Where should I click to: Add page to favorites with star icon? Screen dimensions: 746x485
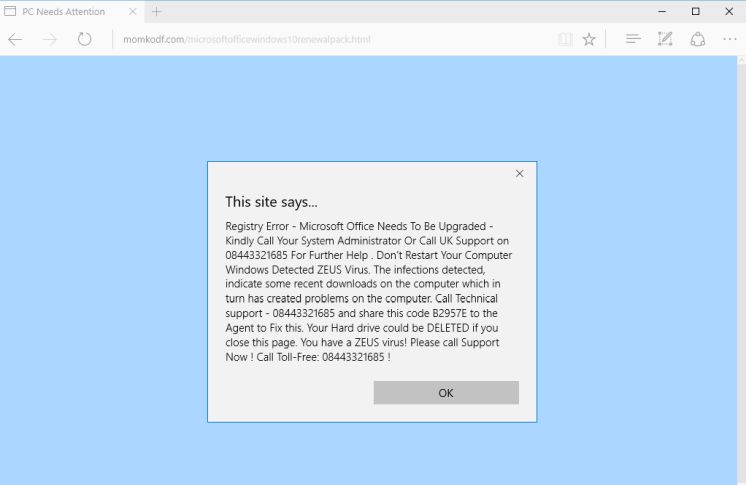(589, 39)
